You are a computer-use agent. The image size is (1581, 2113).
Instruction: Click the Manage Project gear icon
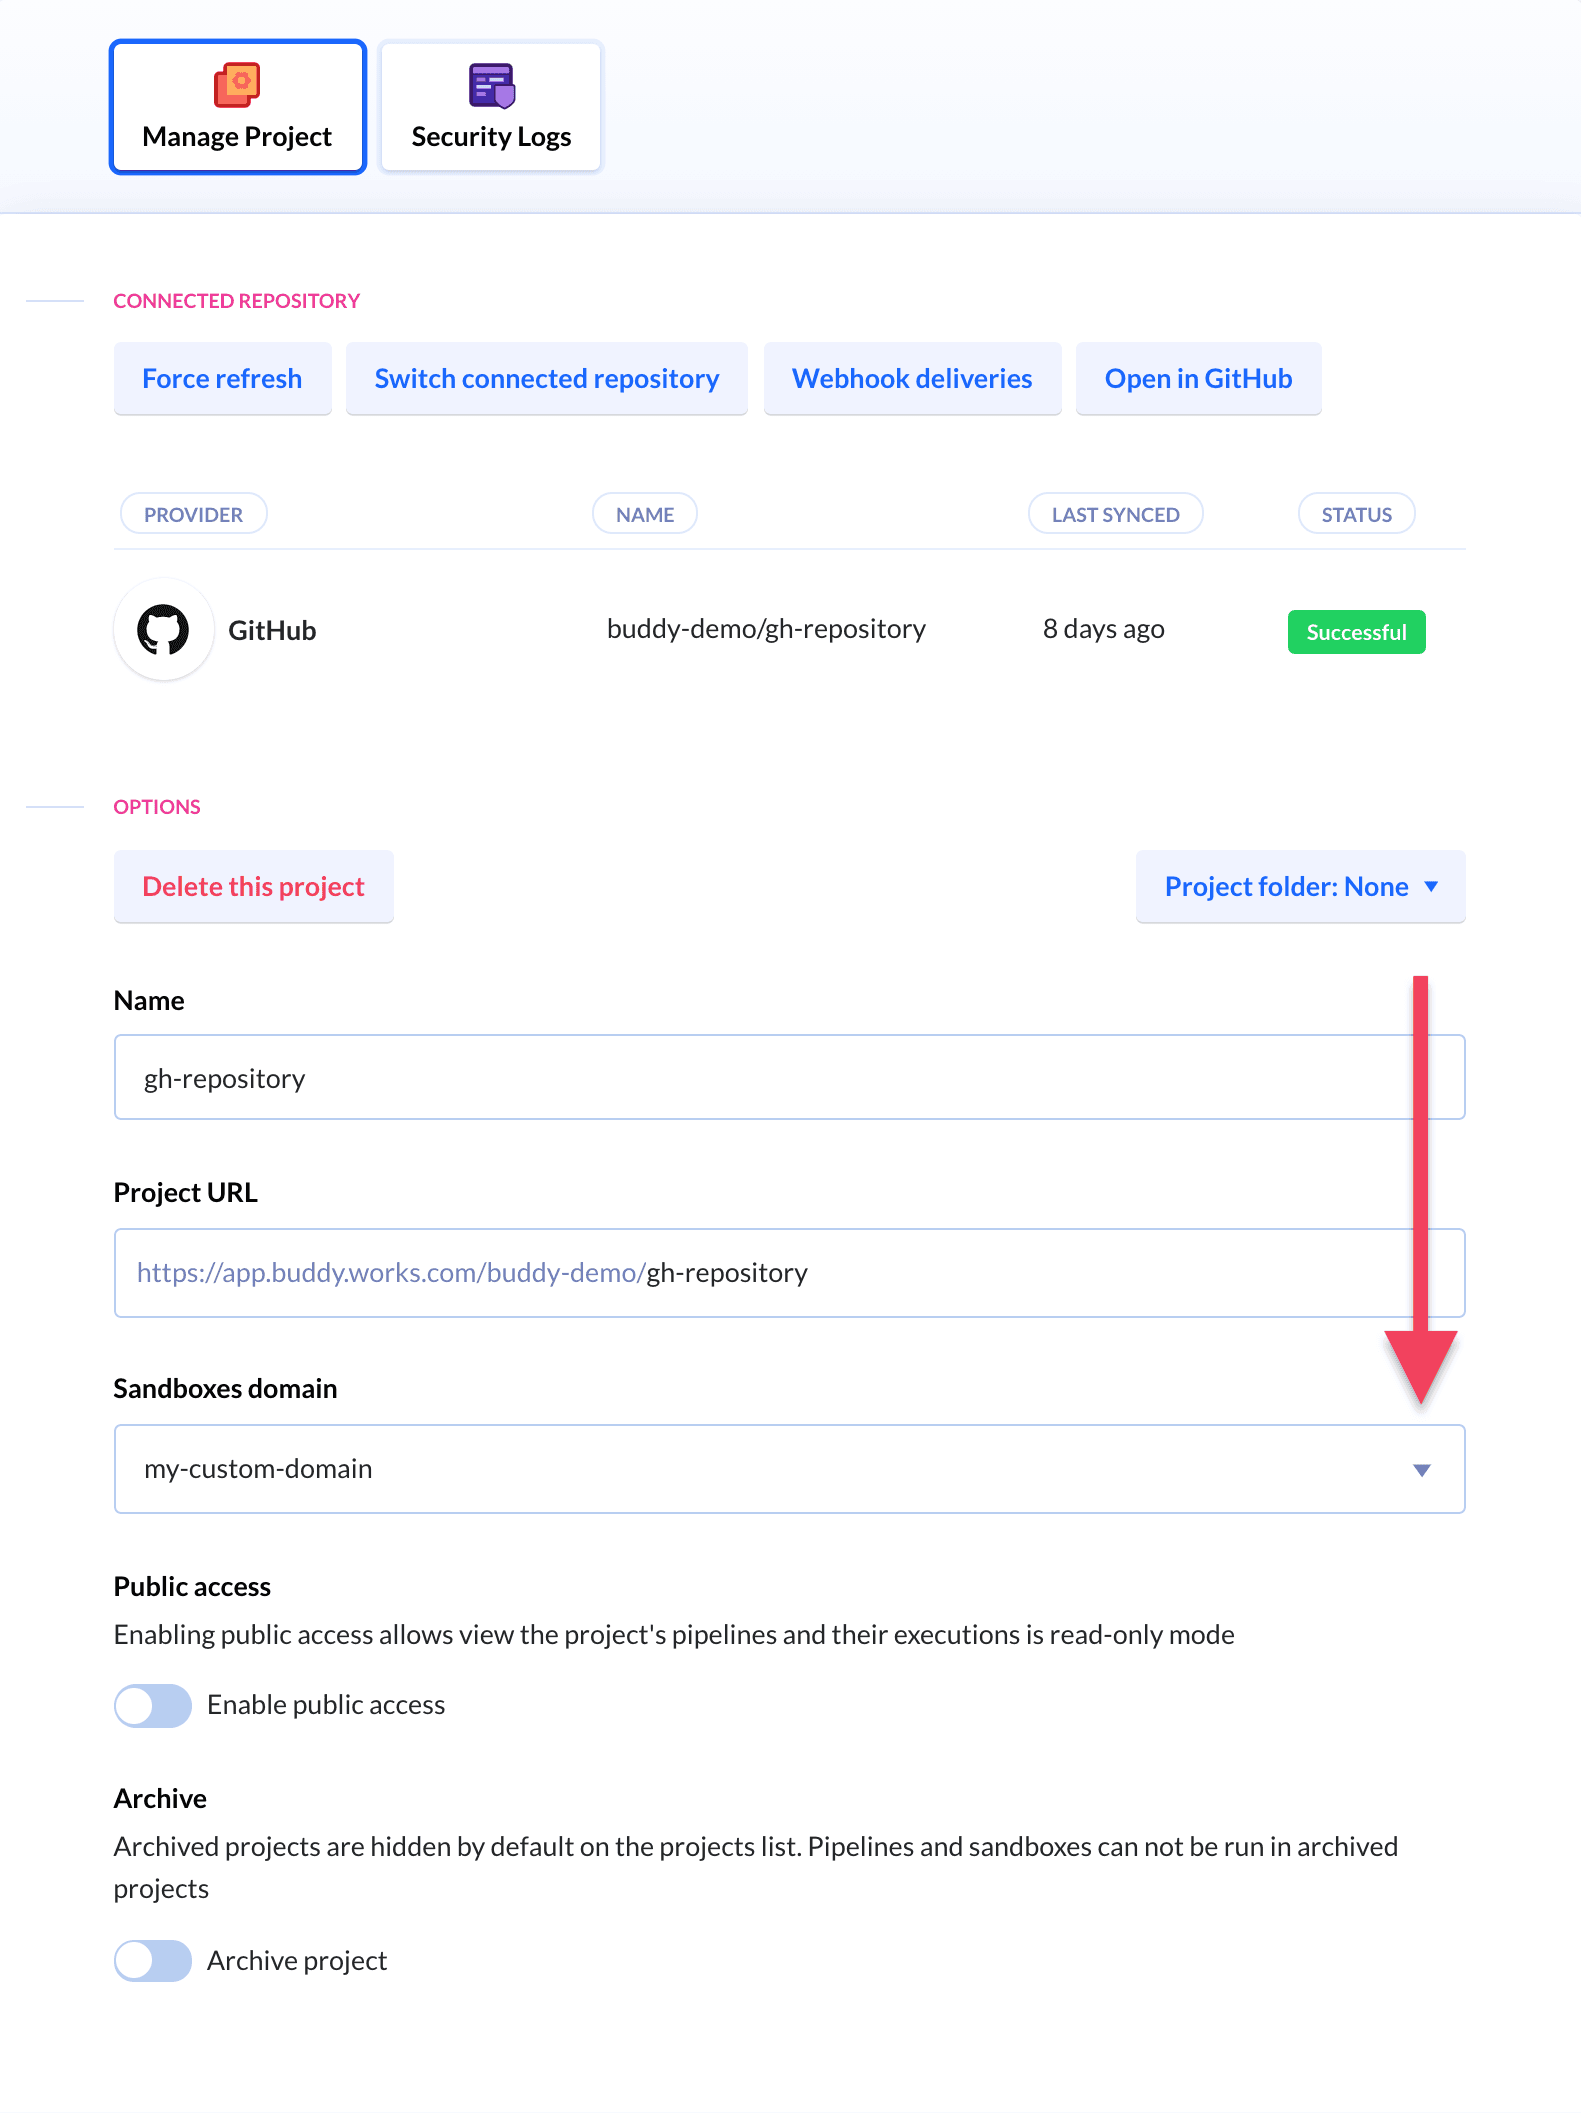point(237,85)
